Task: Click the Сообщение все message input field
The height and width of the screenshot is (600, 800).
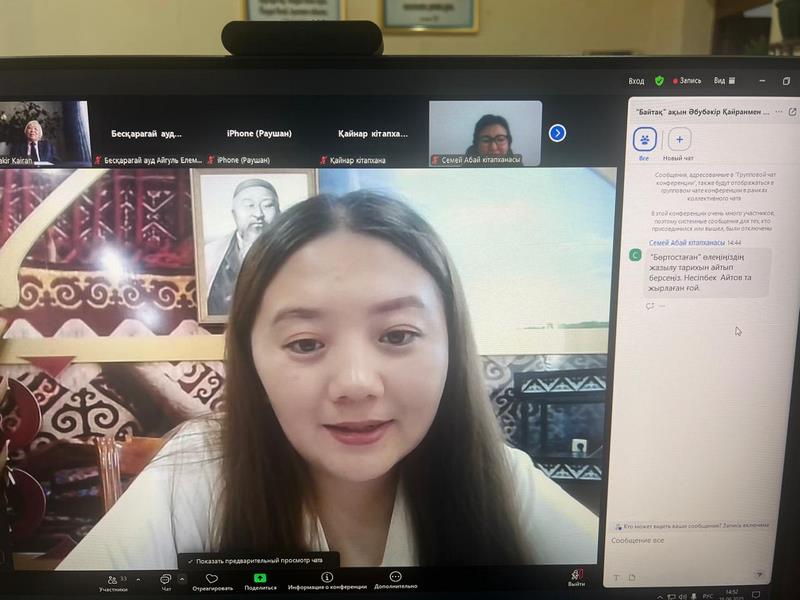Action: tap(690, 541)
